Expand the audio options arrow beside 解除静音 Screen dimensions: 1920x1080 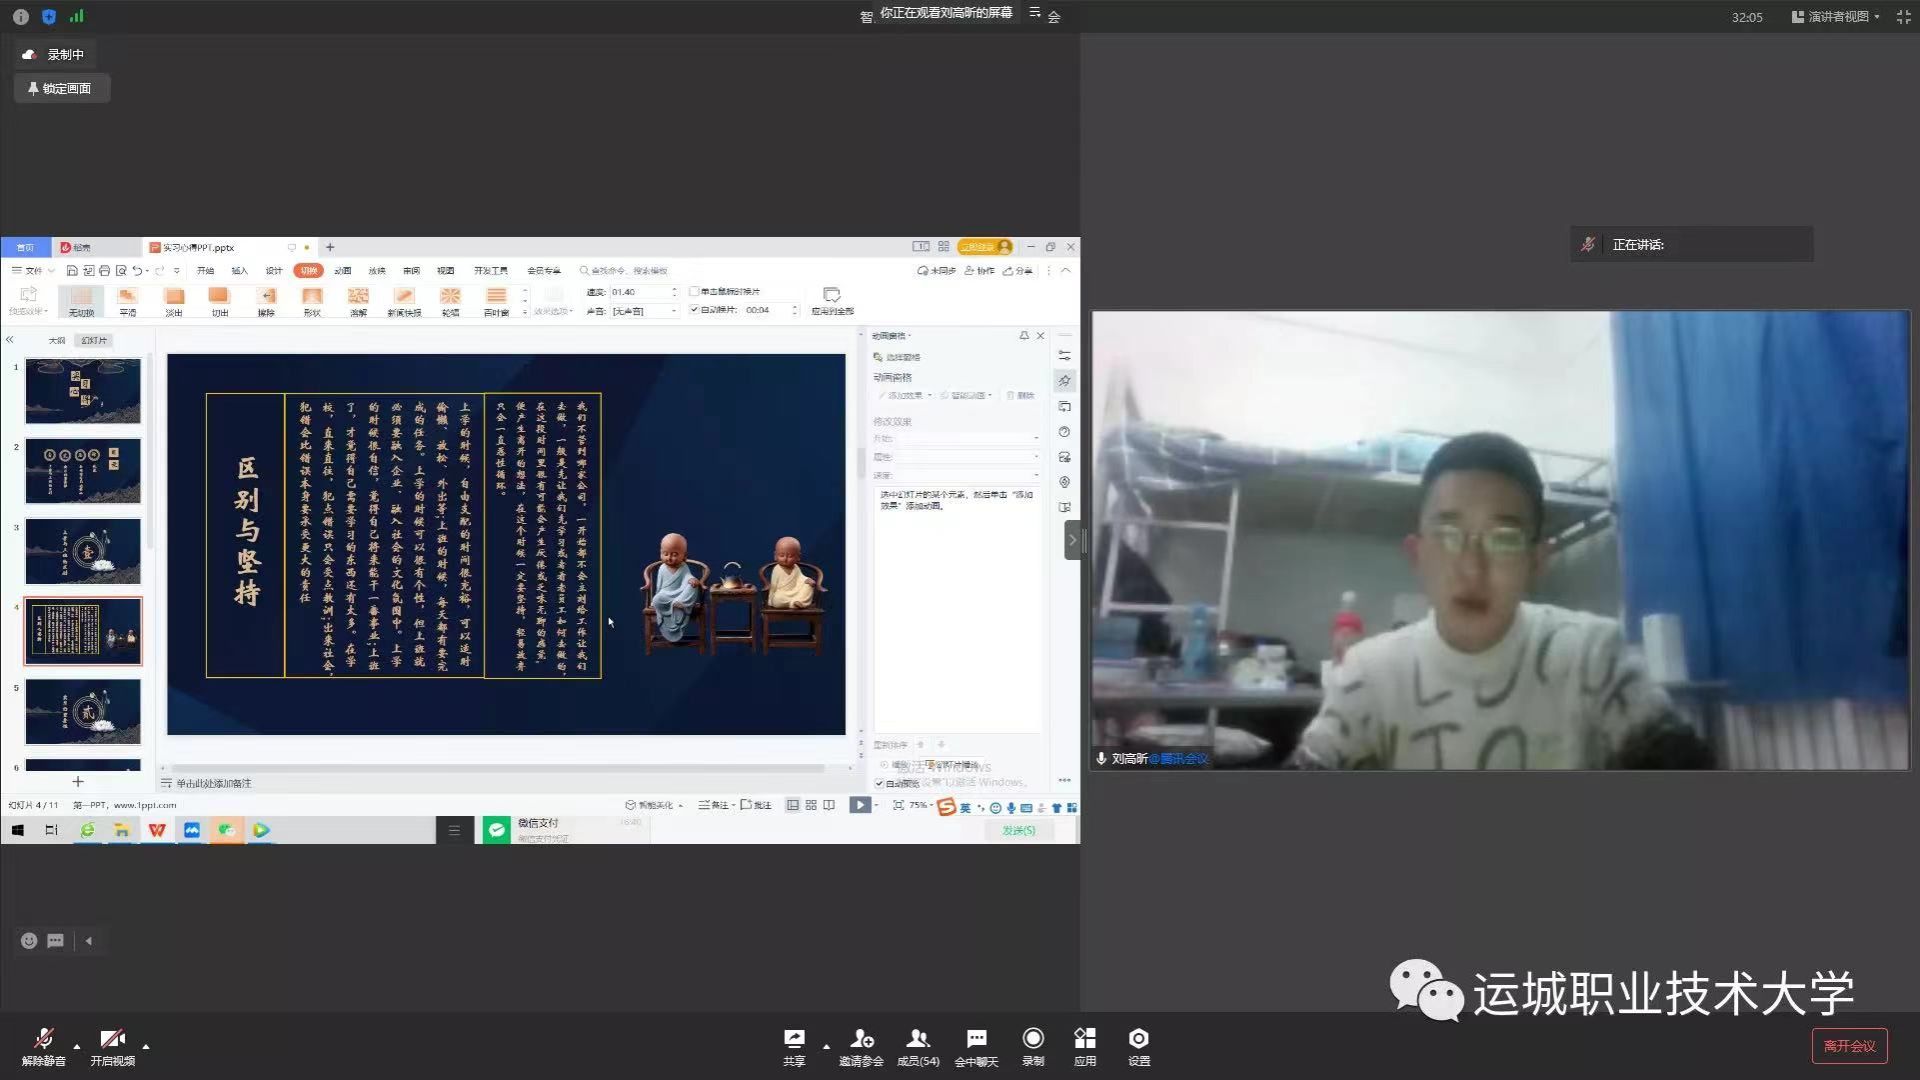point(77,1046)
